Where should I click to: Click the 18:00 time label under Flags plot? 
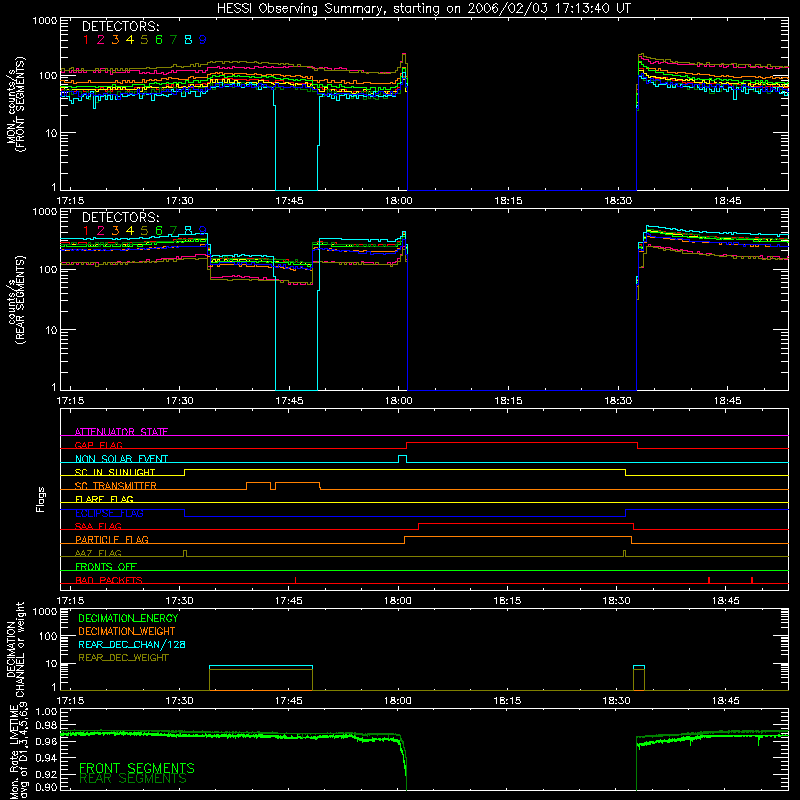tap(397, 601)
